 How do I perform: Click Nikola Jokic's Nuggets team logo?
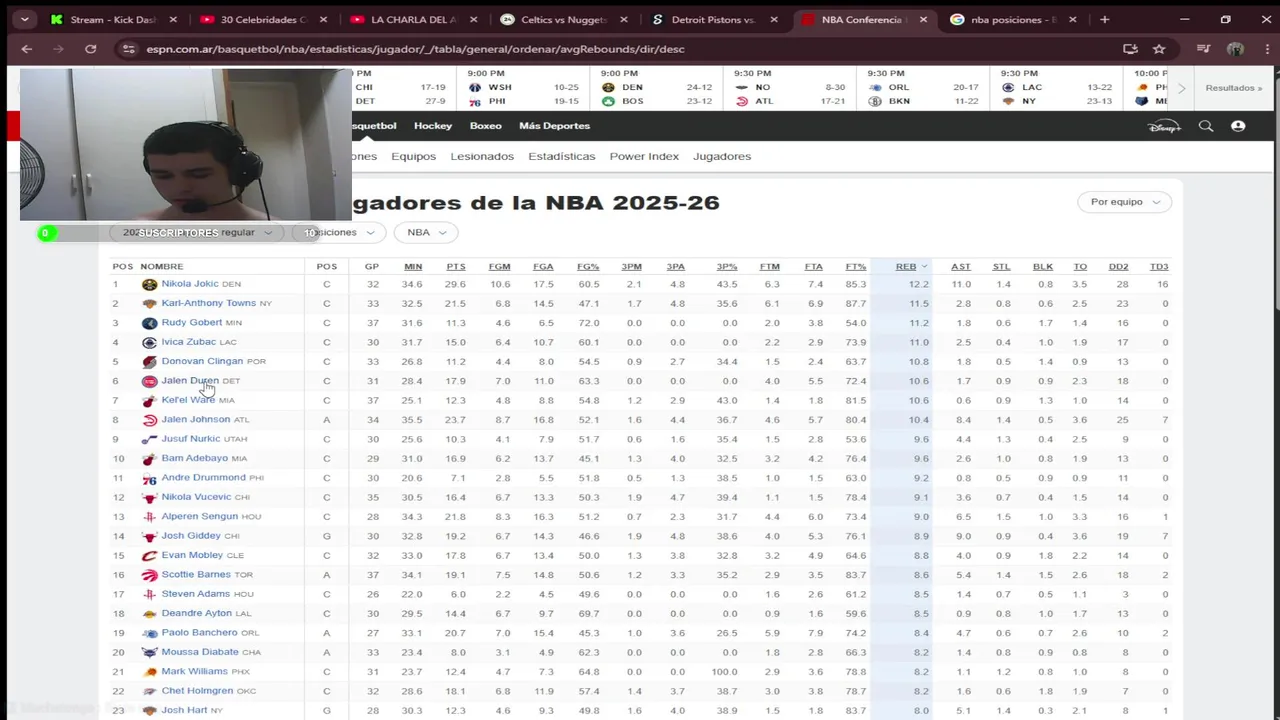pyautogui.click(x=149, y=284)
